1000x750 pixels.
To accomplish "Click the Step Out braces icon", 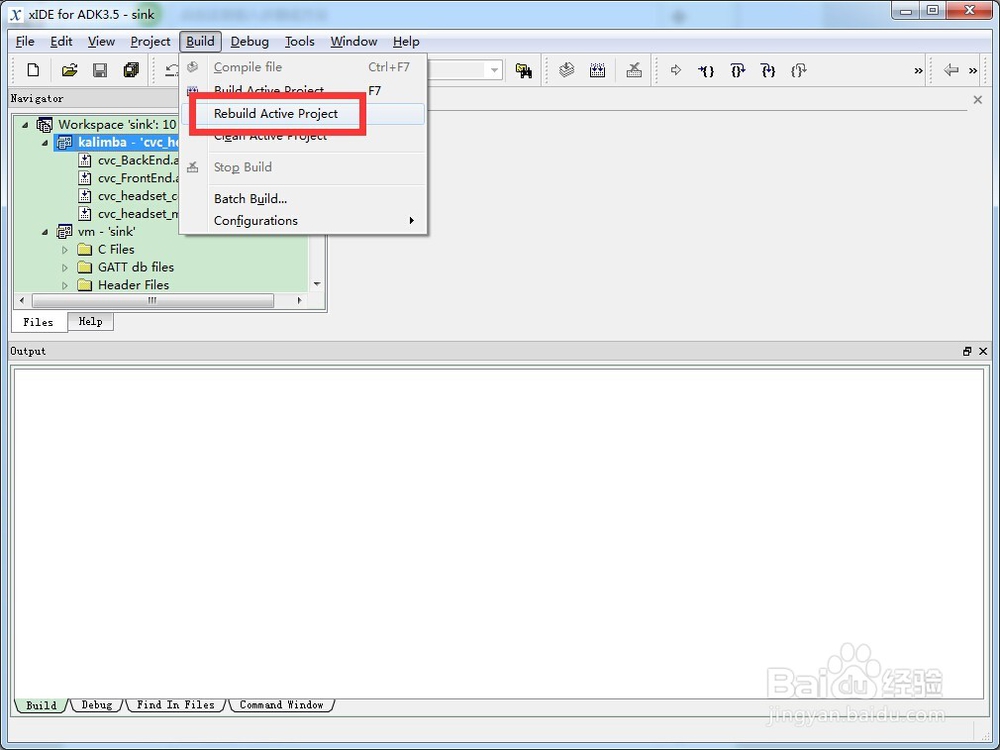I will pos(768,70).
